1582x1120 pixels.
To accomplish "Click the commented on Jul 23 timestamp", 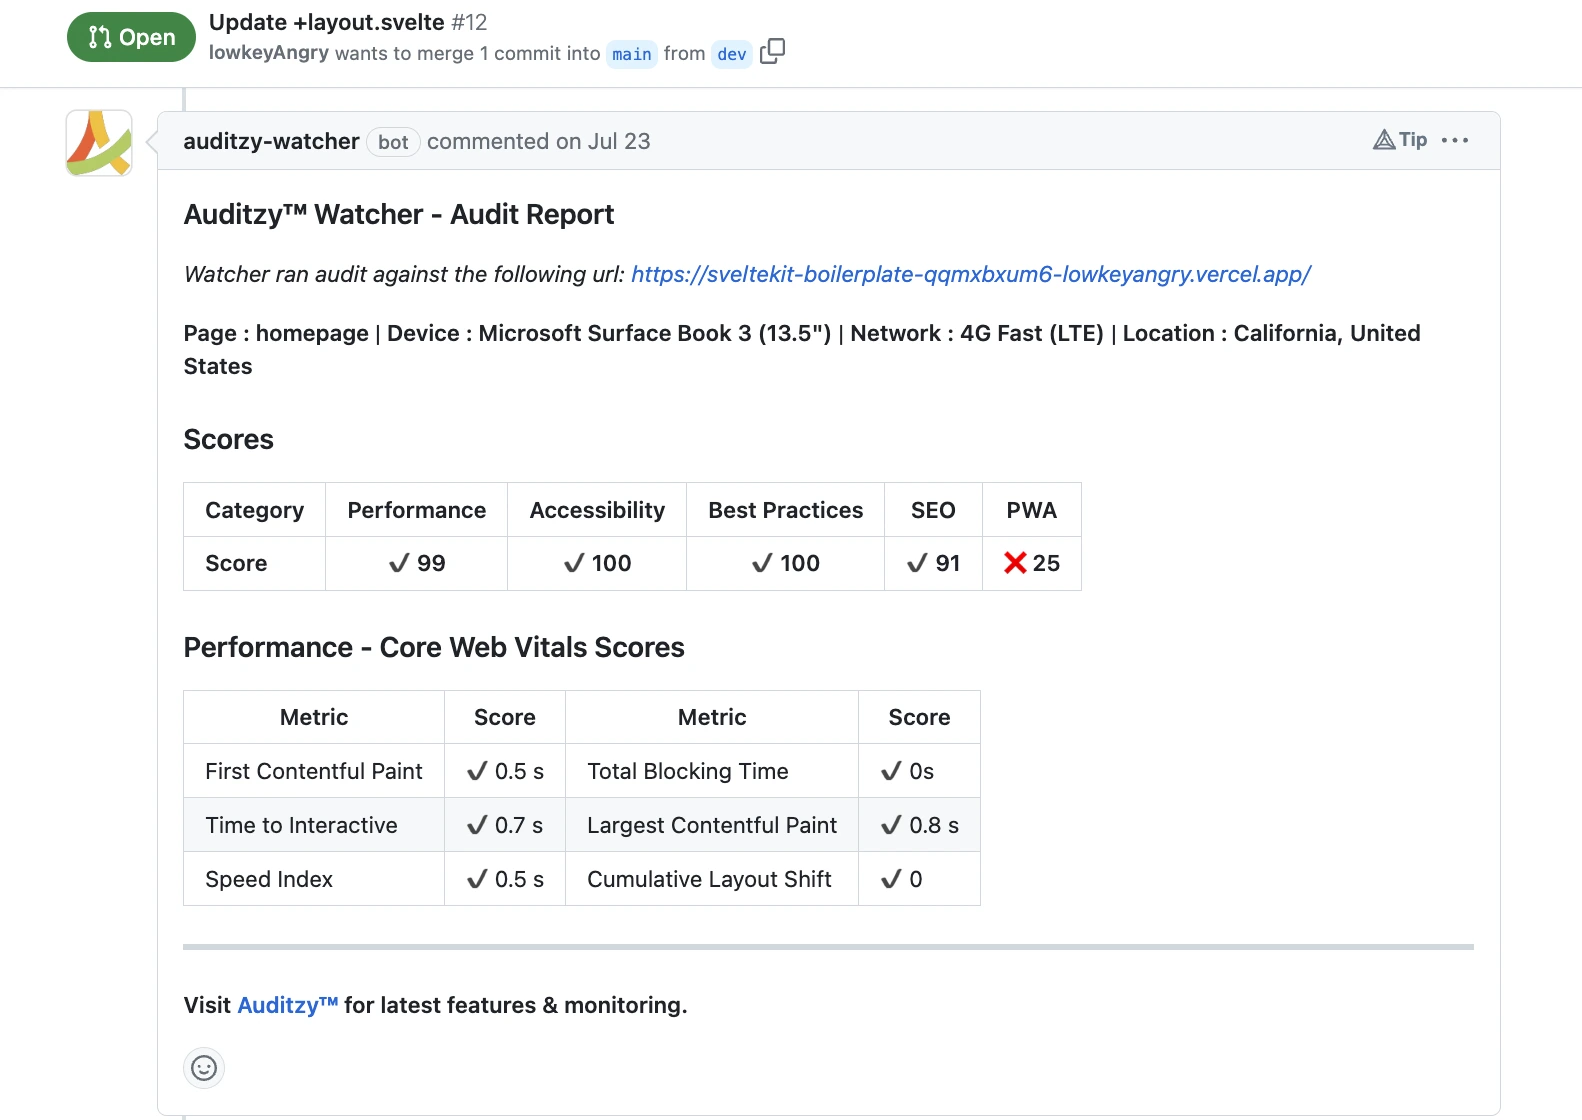I will (538, 141).
